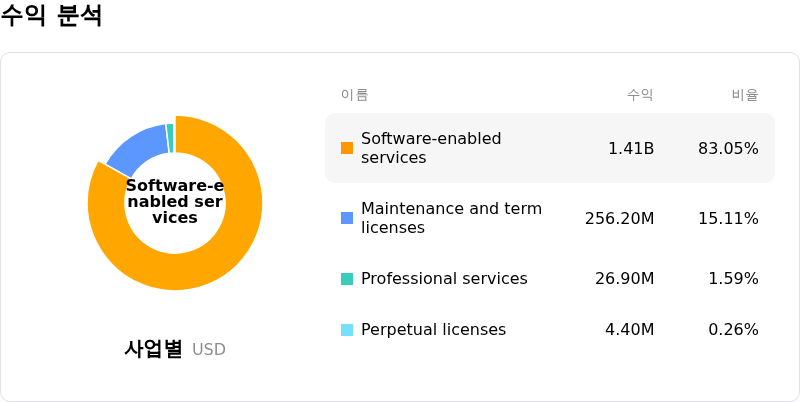Click the light blue Perpetual licenses swatch
800x402 pixels.
coord(347,330)
